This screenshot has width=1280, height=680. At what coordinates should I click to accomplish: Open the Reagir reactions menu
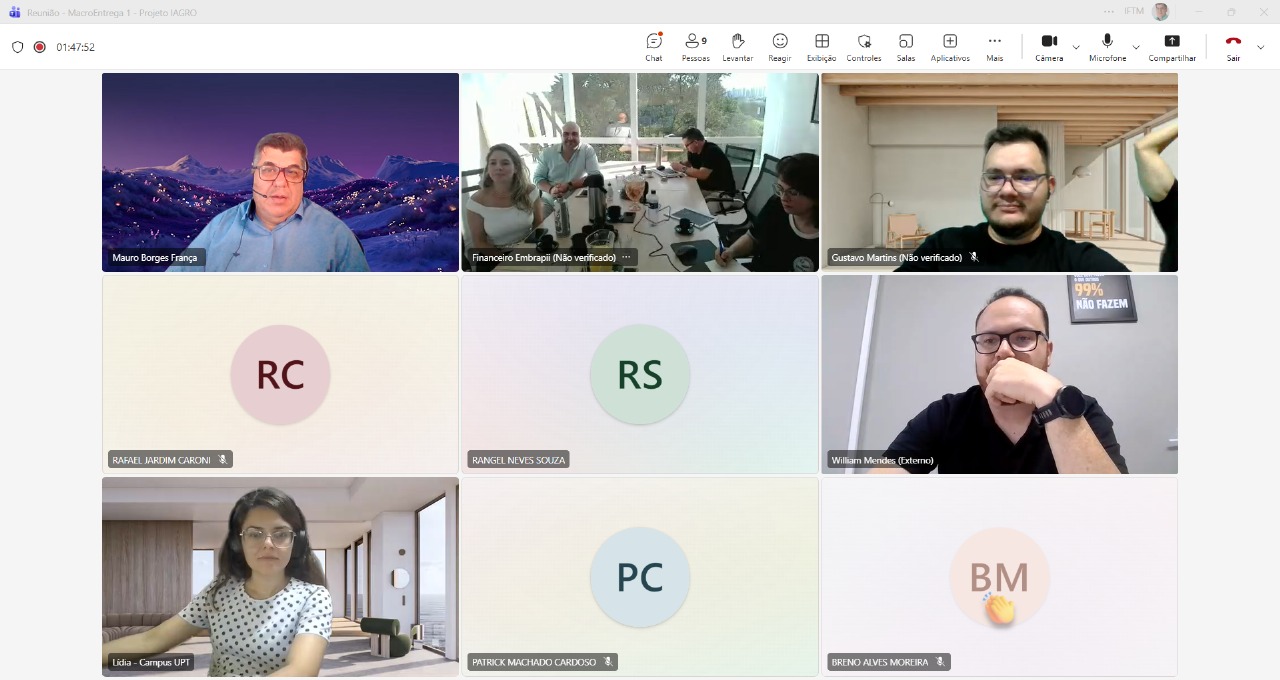[780, 47]
